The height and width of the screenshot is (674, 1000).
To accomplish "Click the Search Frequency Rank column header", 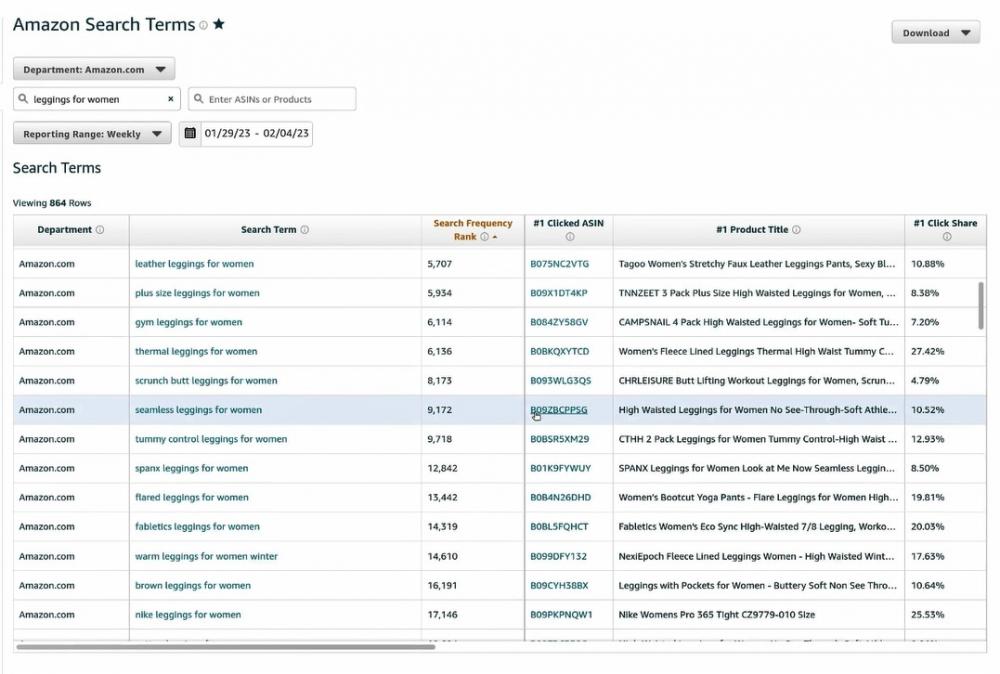I will click(x=473, y=230).
